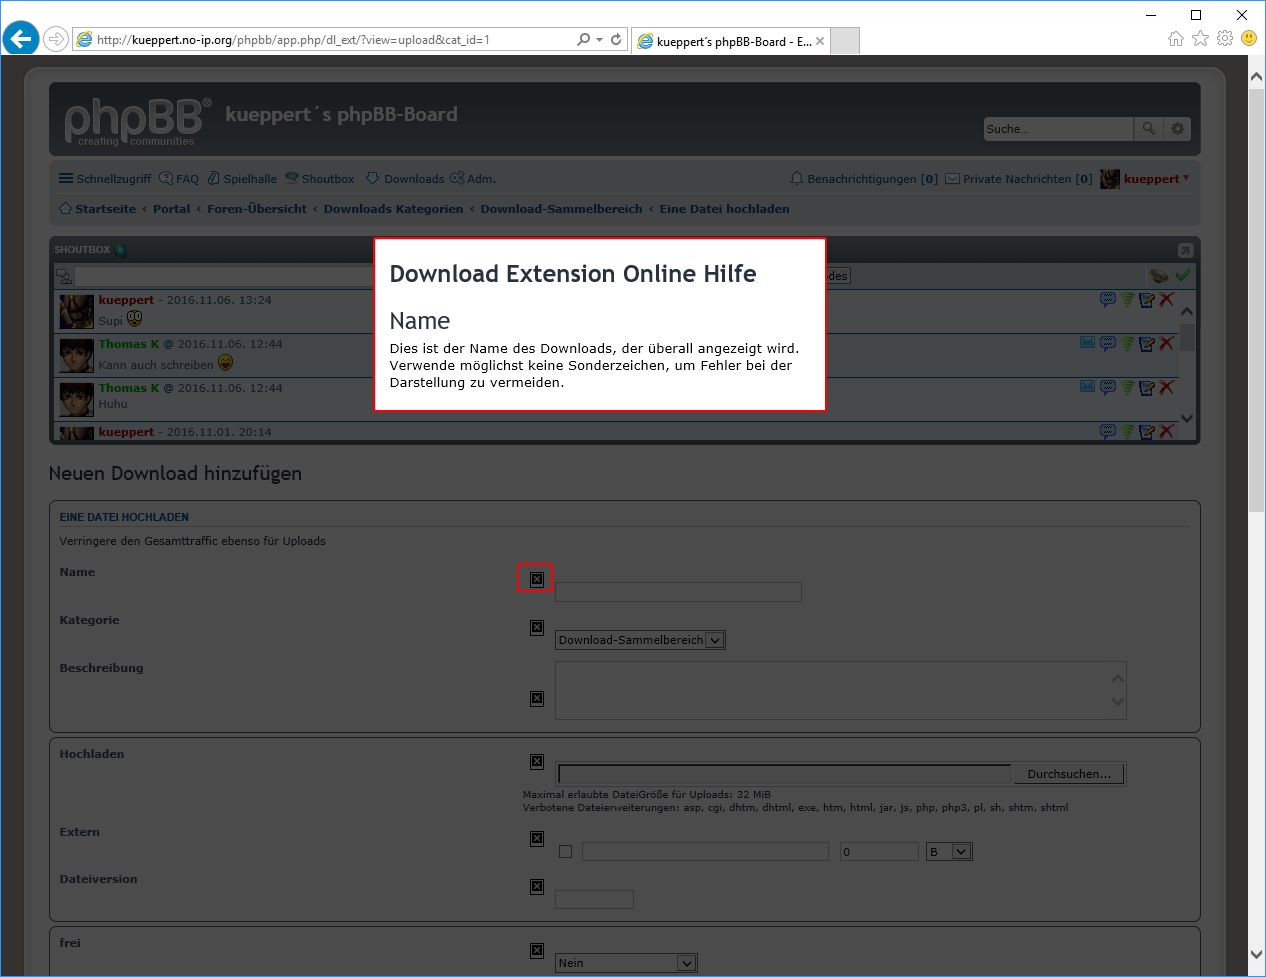
Task: Edit kueppert's shoutbox message from 13:24
Action: click(1147, 299)
